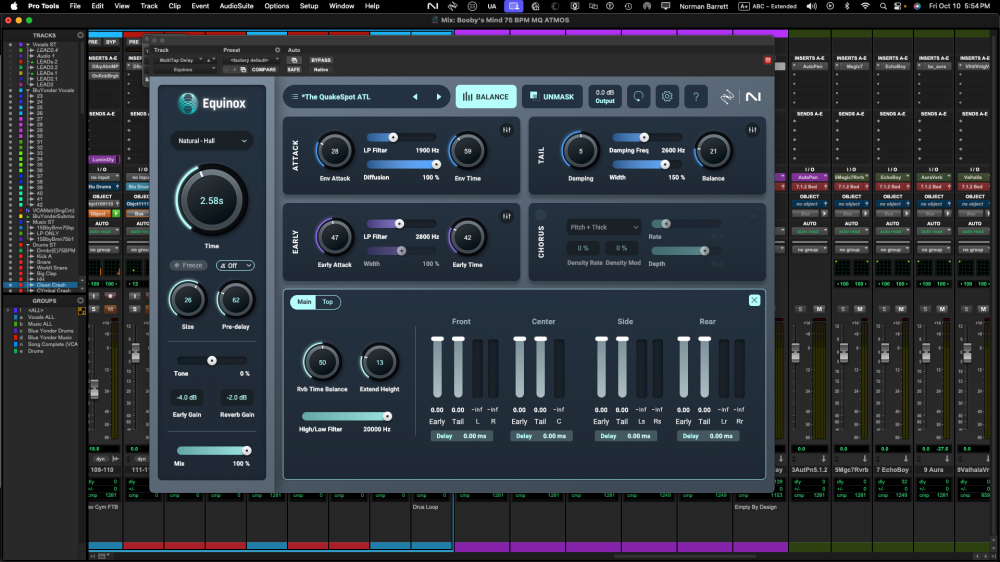Click the Front Delay 0.00 ms field
The image size is (1000, 562).
click(462, 436)
